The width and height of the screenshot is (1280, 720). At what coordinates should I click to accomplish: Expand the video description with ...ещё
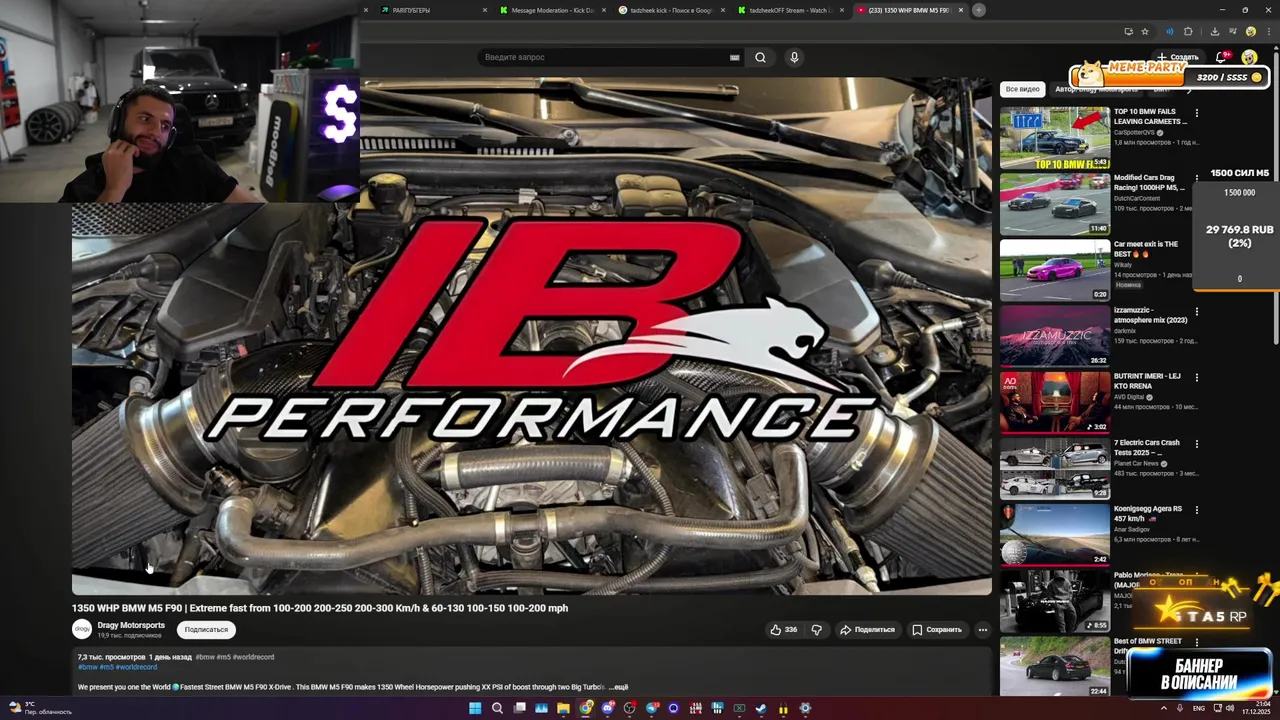pos(619,687)
